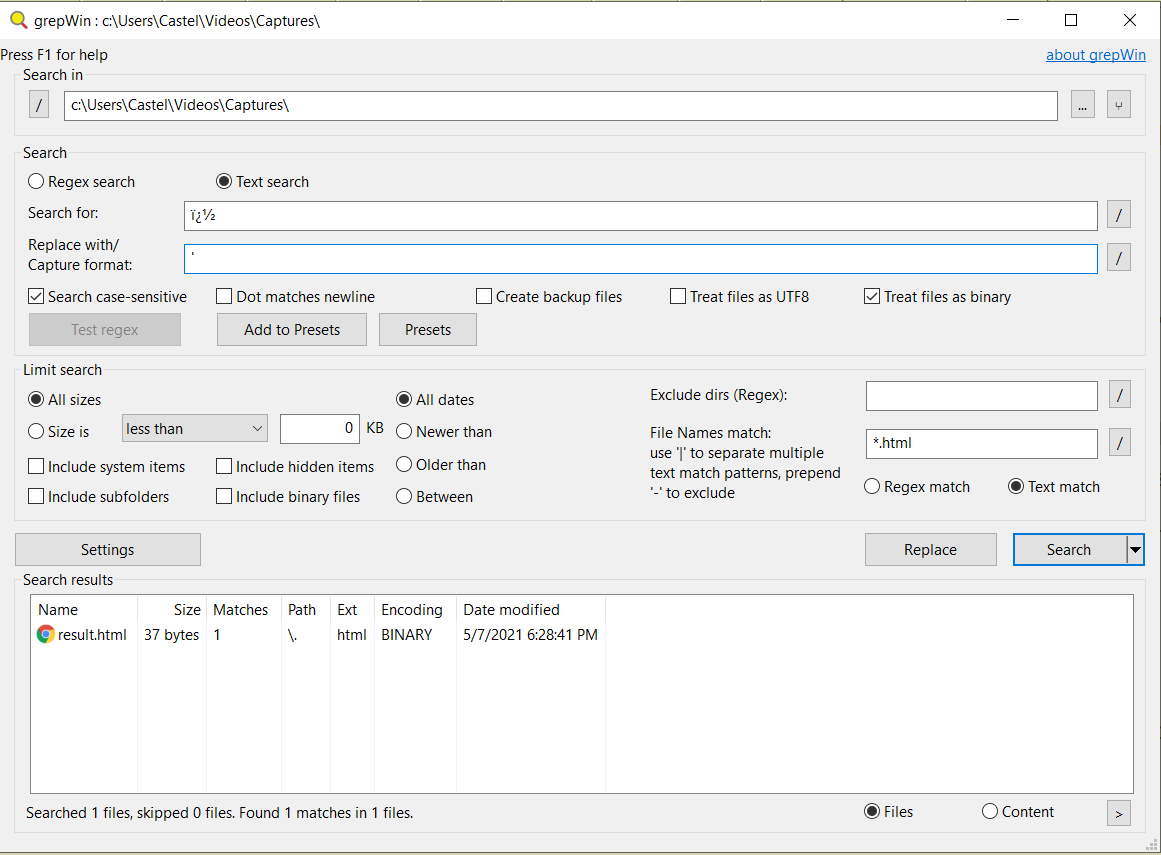1161x855 pixels.
Task: Select the result.html file name
Action: [x=92, y=634]
